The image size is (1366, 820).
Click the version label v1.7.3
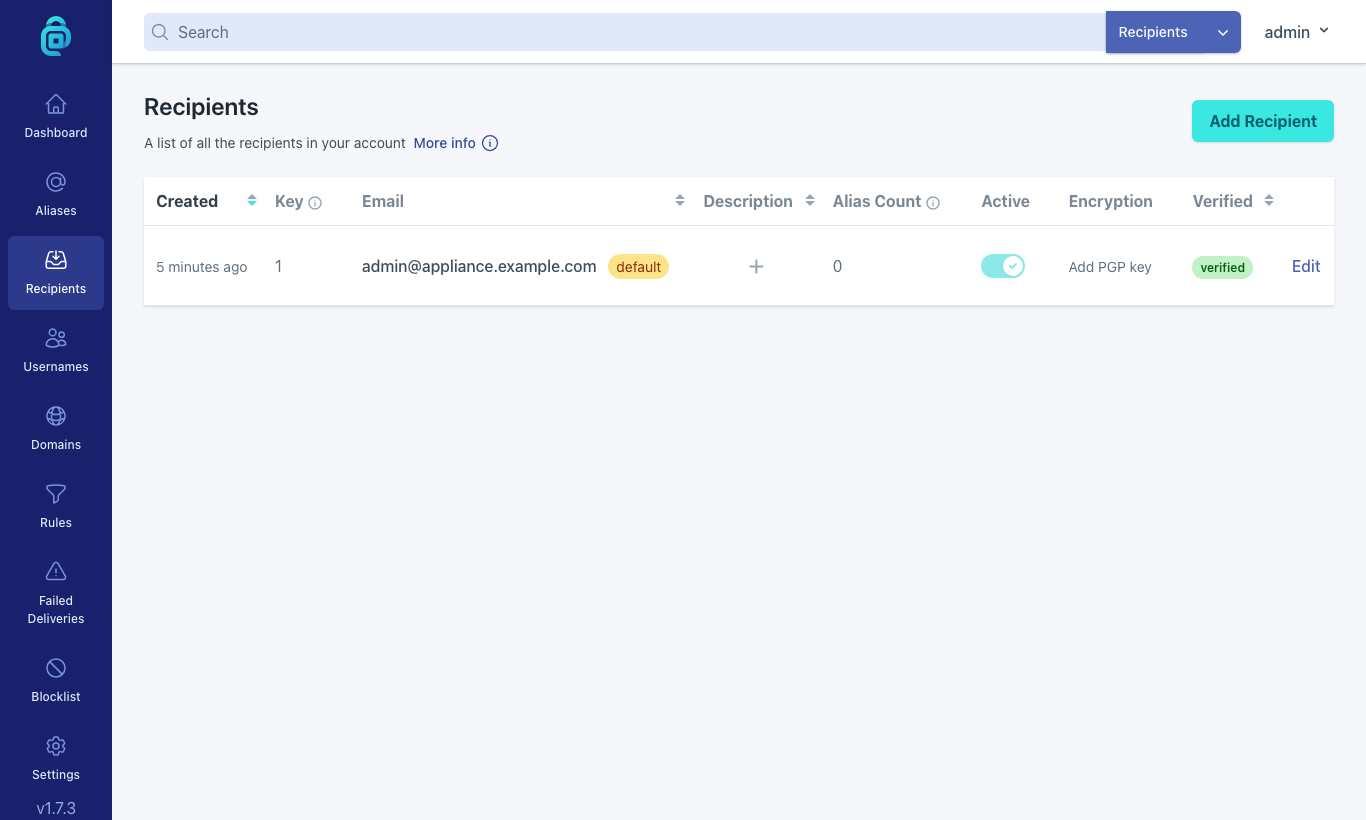56,808
